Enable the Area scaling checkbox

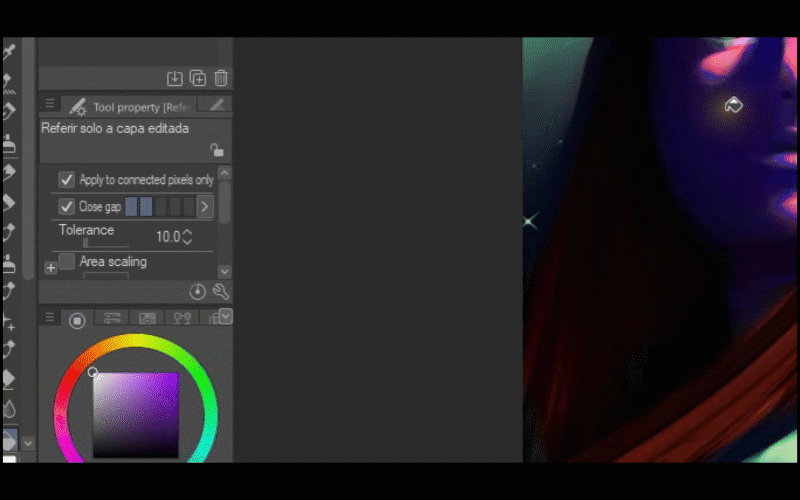click(x=66, y=261)
